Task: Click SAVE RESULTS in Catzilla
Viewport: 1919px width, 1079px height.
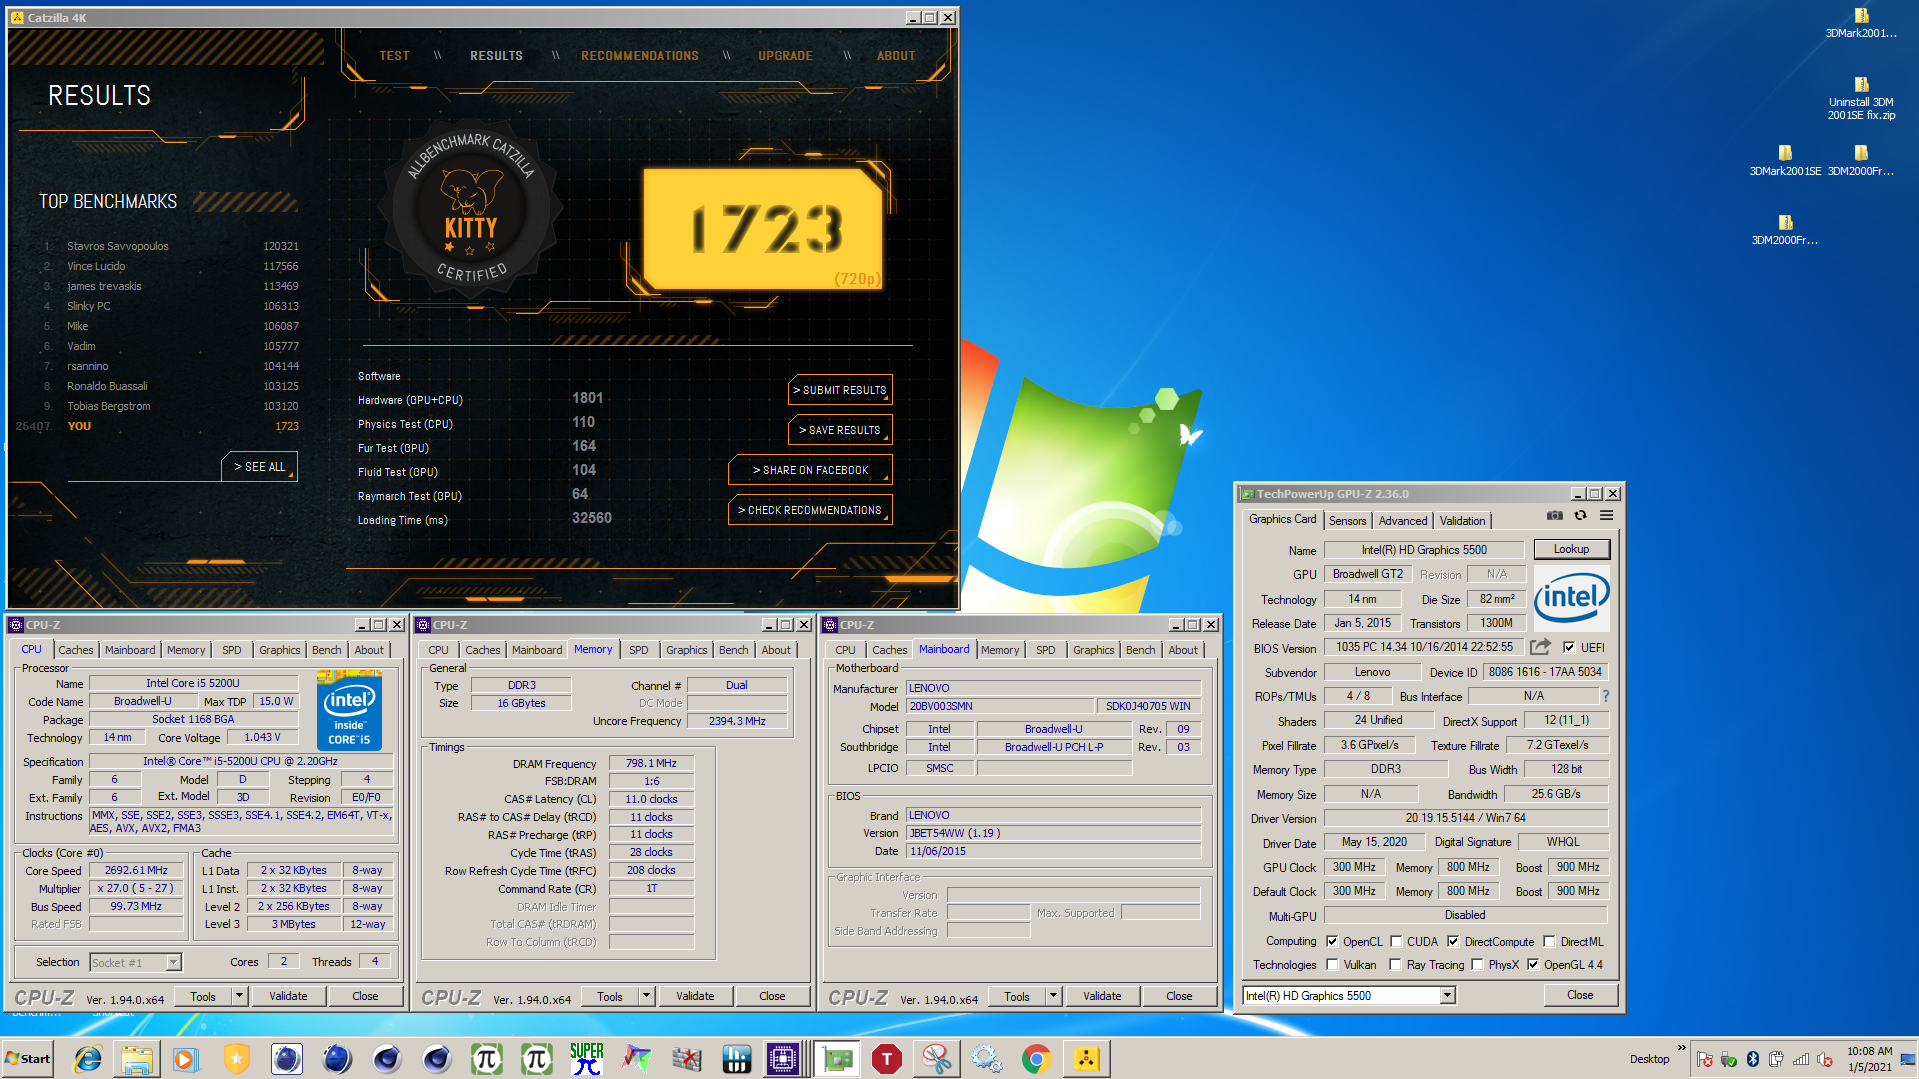Action: [840, 430]
